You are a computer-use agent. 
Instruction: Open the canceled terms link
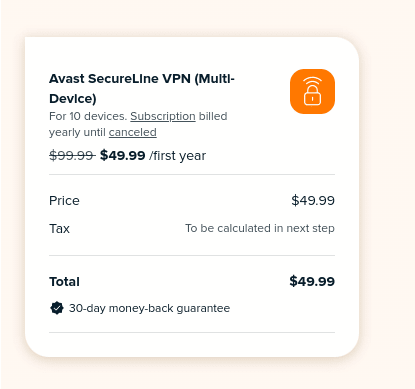133,132
